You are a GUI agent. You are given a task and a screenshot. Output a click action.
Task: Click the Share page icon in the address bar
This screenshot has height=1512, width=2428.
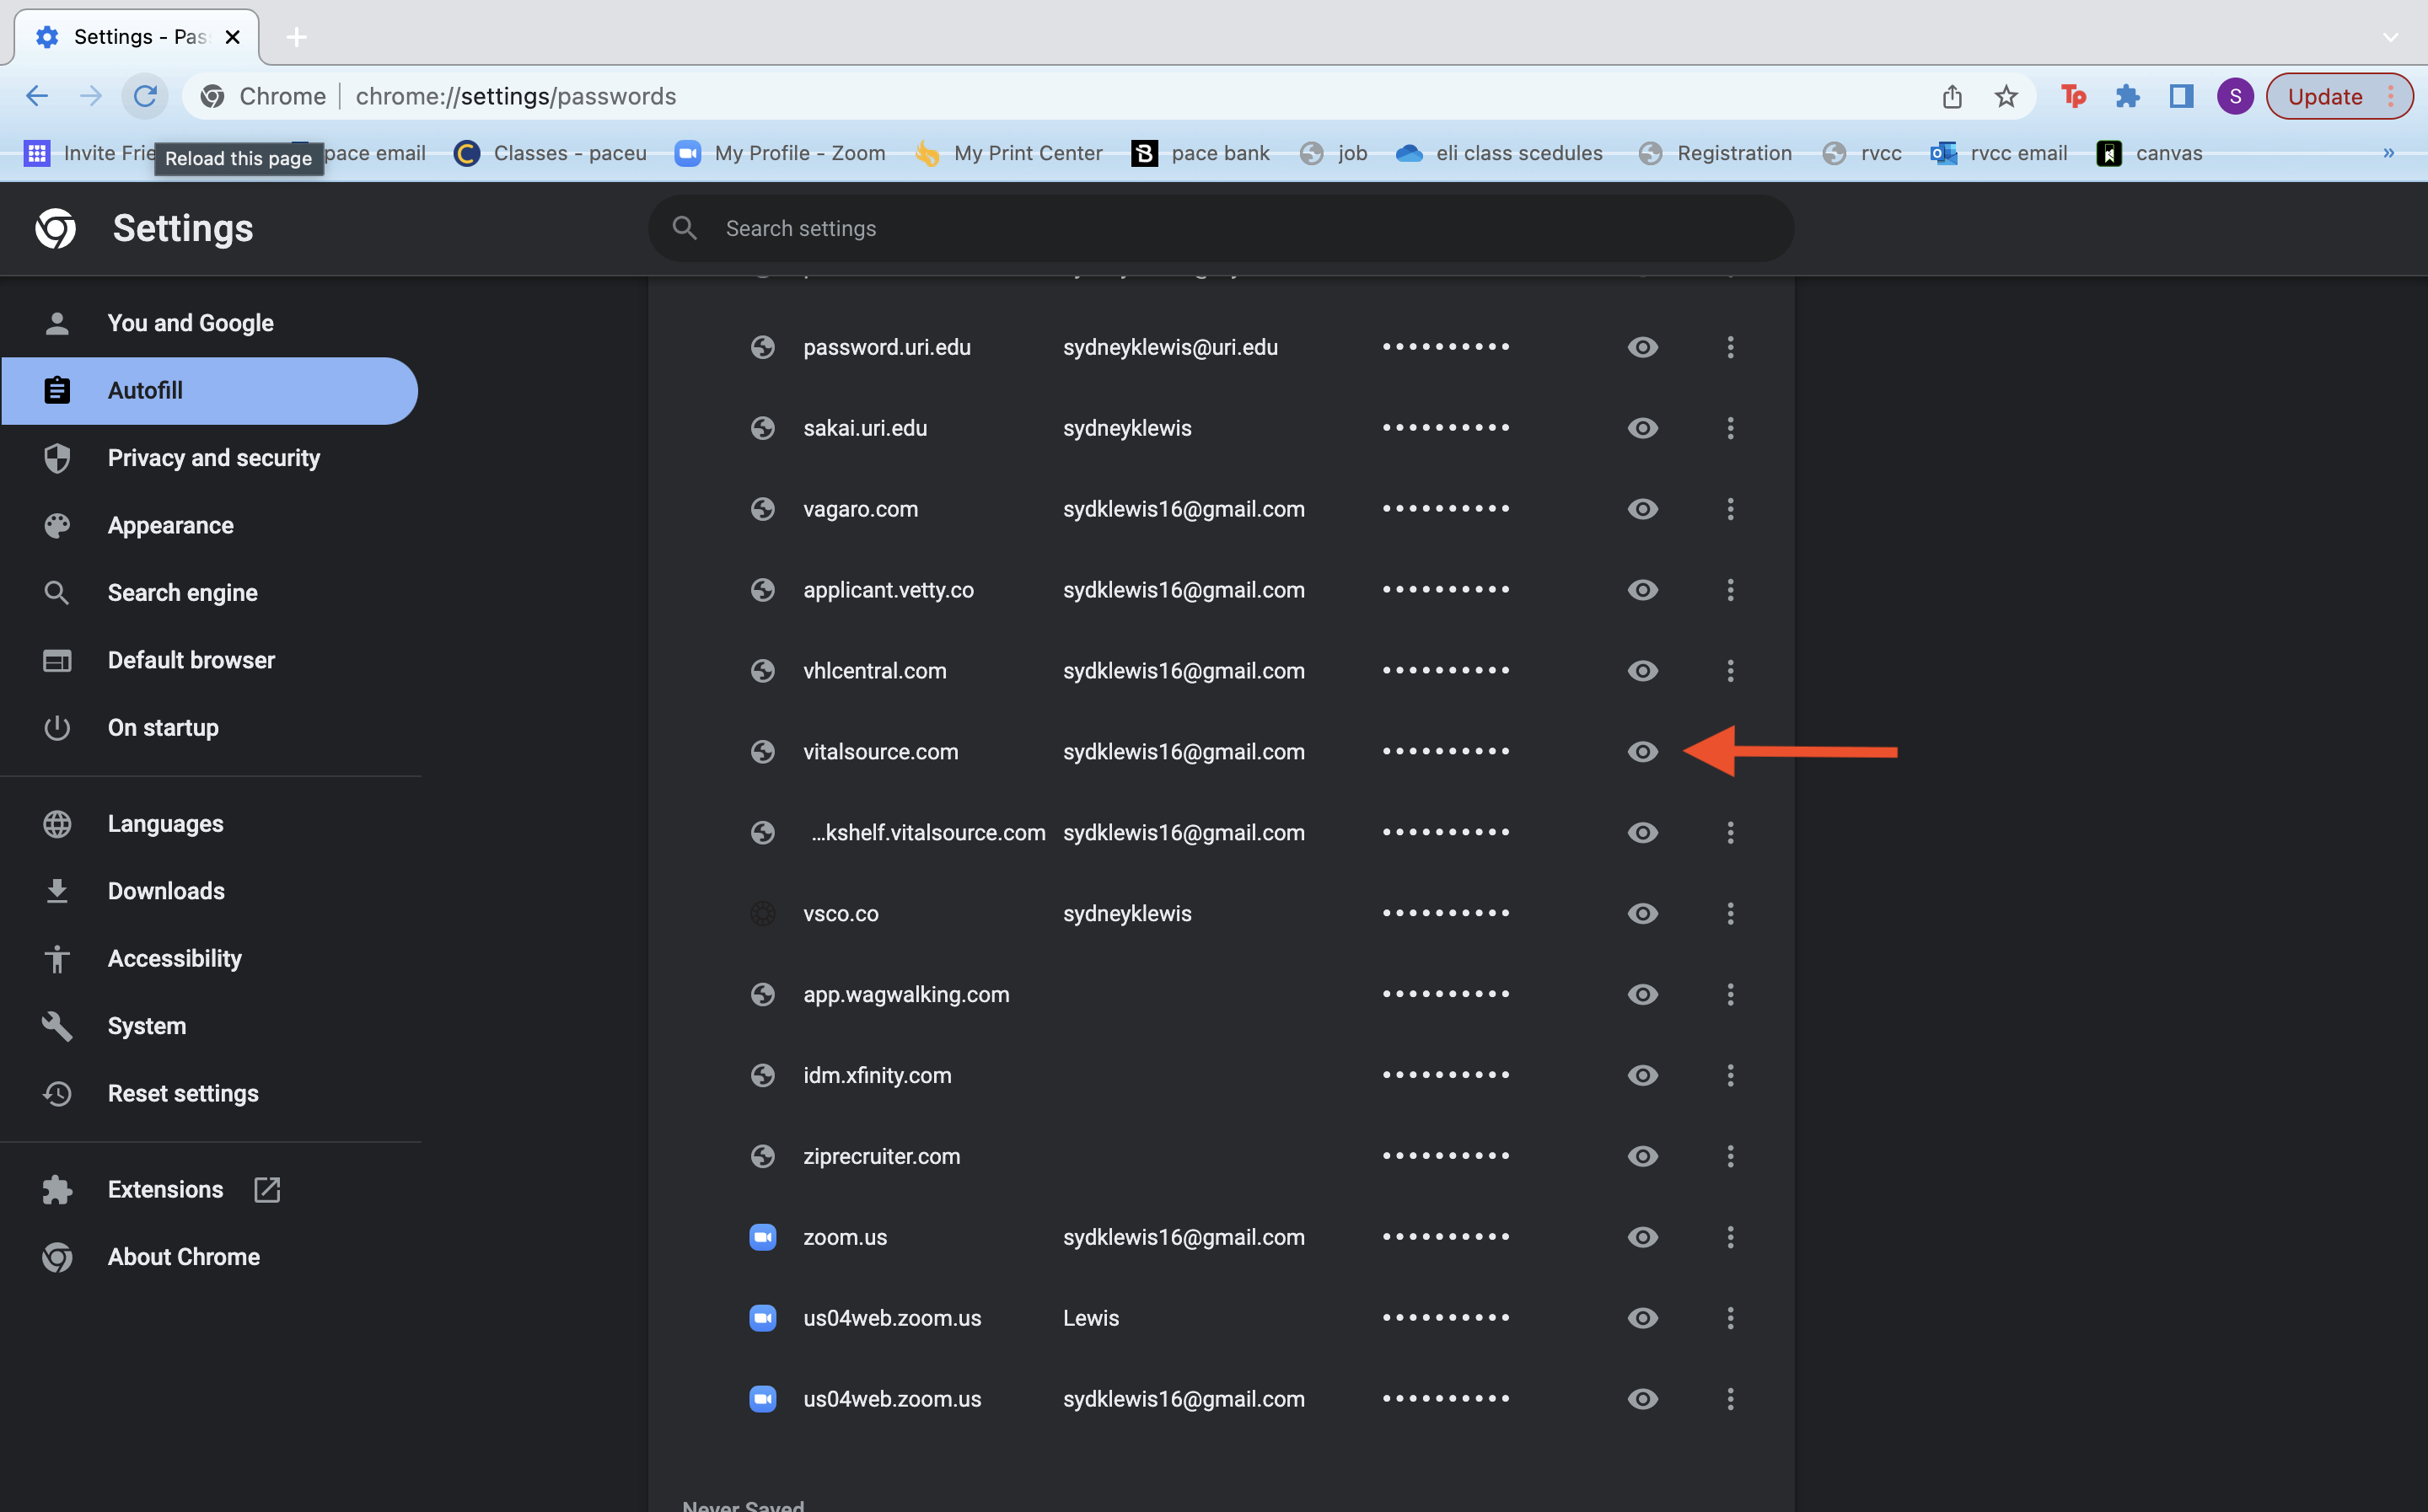1951,96
